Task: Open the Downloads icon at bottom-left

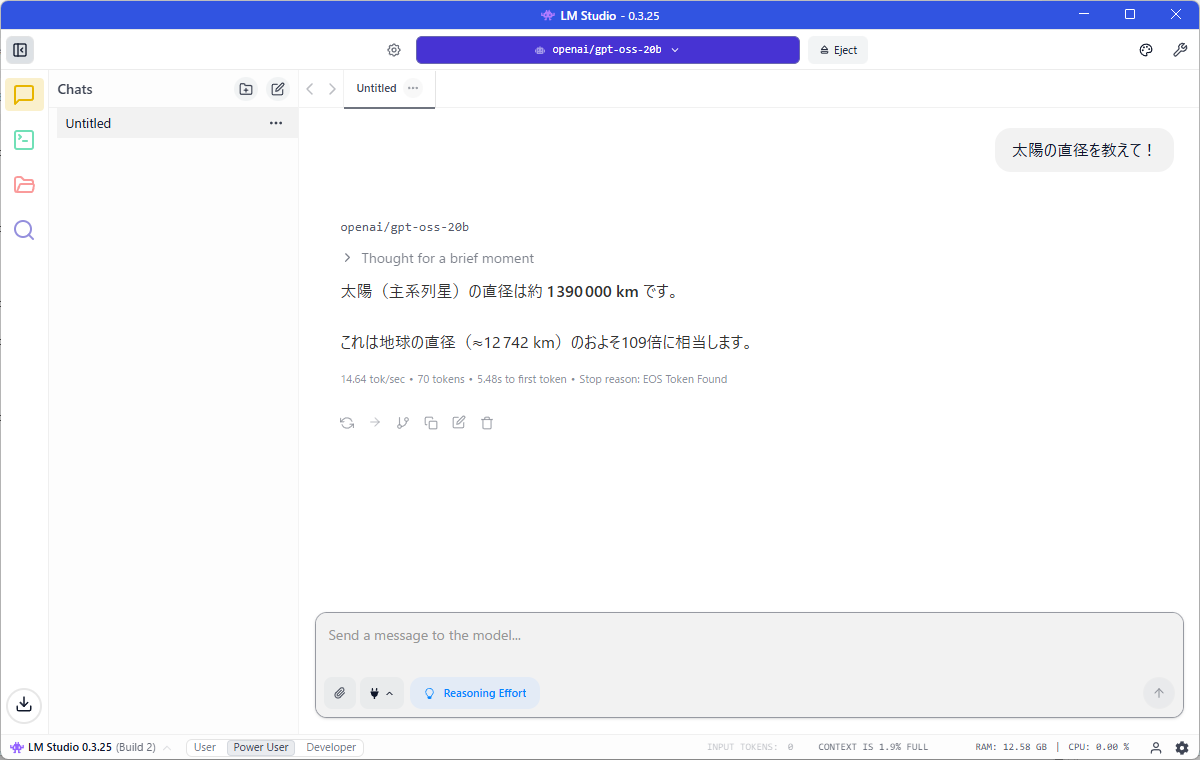Action: 24,704
